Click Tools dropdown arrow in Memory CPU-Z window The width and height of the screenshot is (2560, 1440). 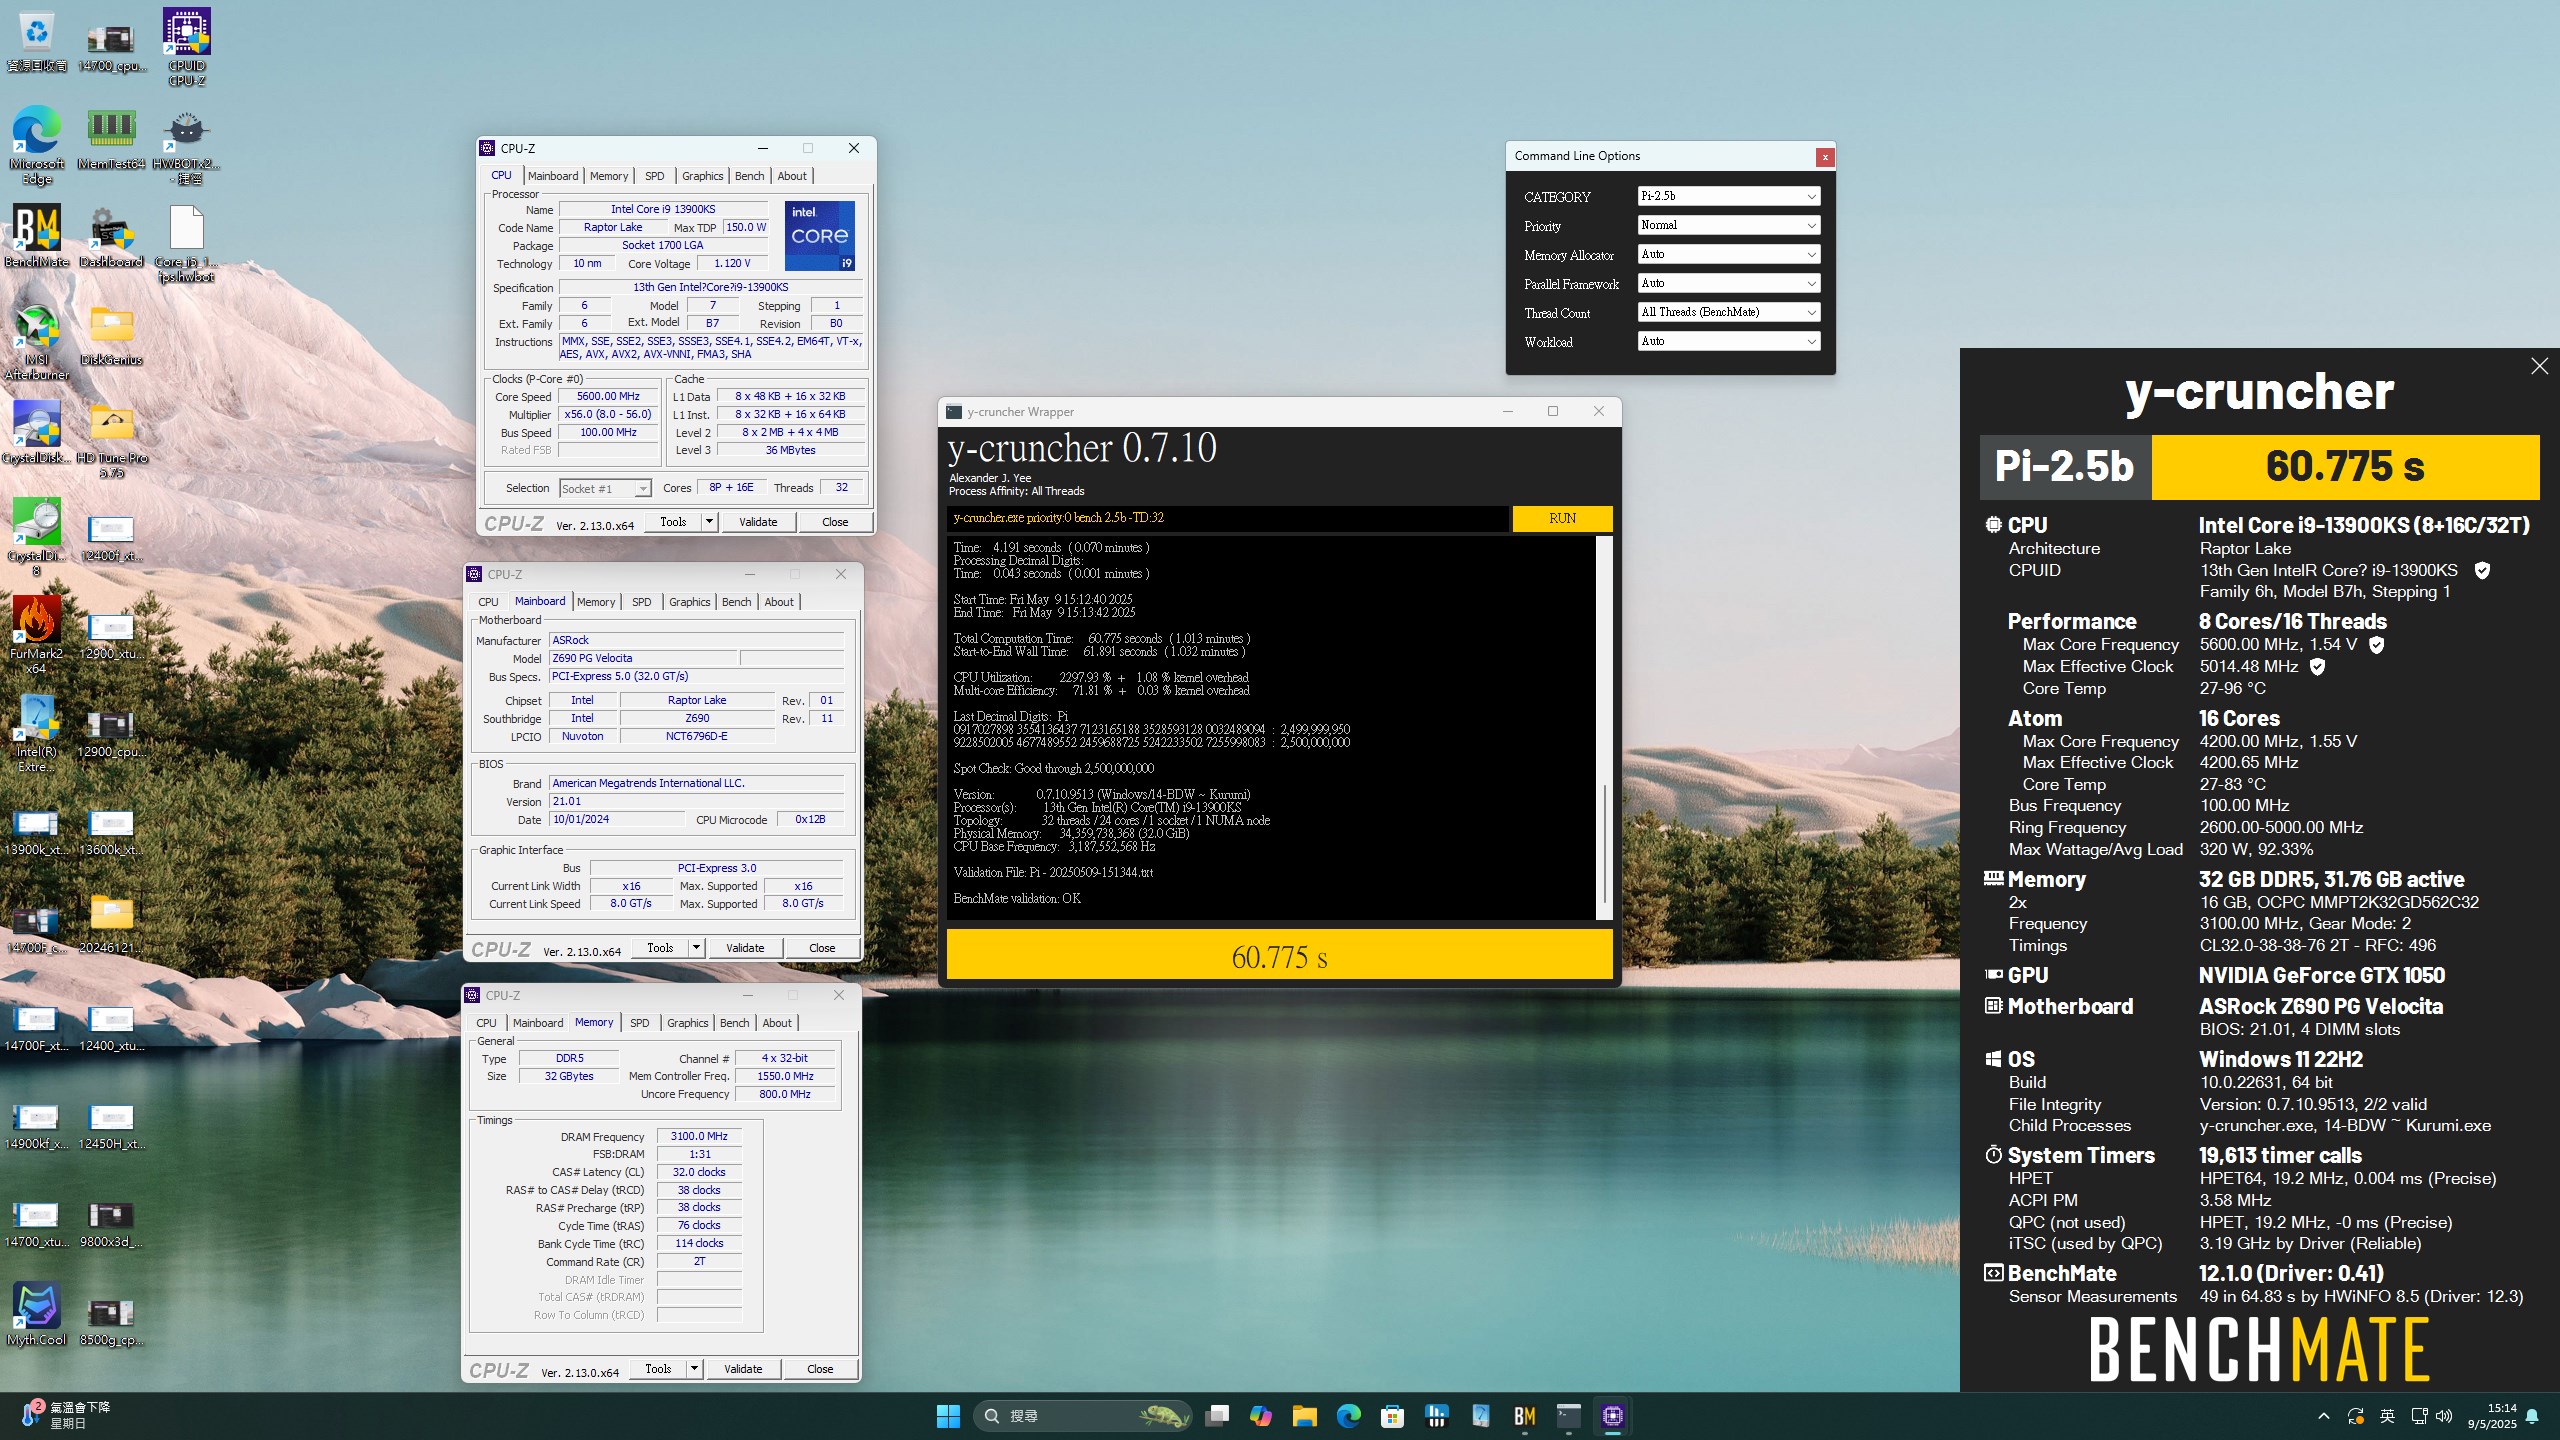[694, 1369]
